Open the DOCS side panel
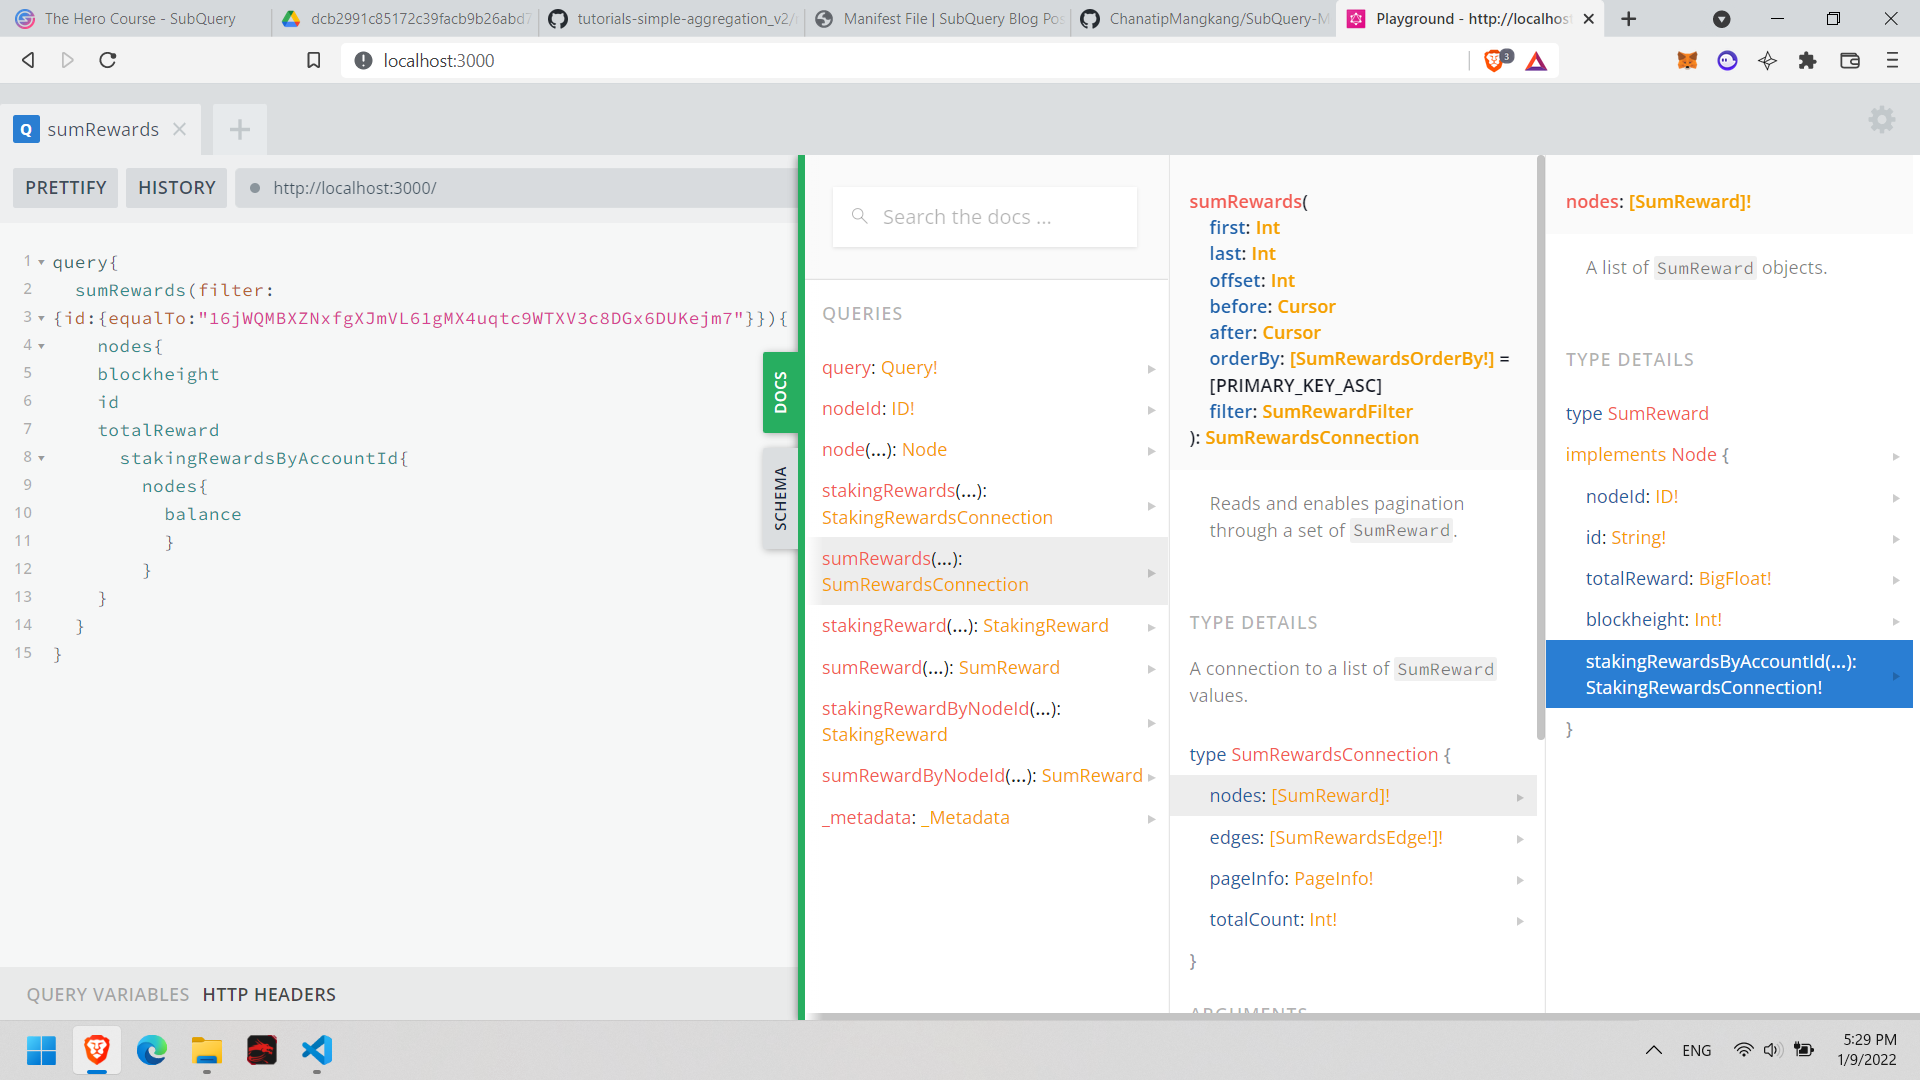 [781, 392]
